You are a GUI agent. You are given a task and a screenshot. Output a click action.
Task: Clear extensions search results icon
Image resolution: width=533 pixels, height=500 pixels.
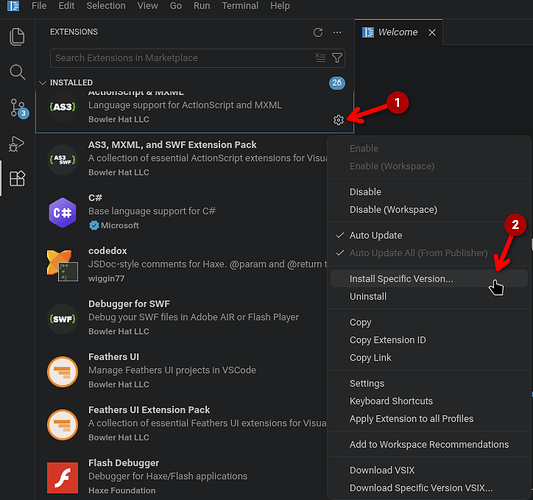click(320, 58)
